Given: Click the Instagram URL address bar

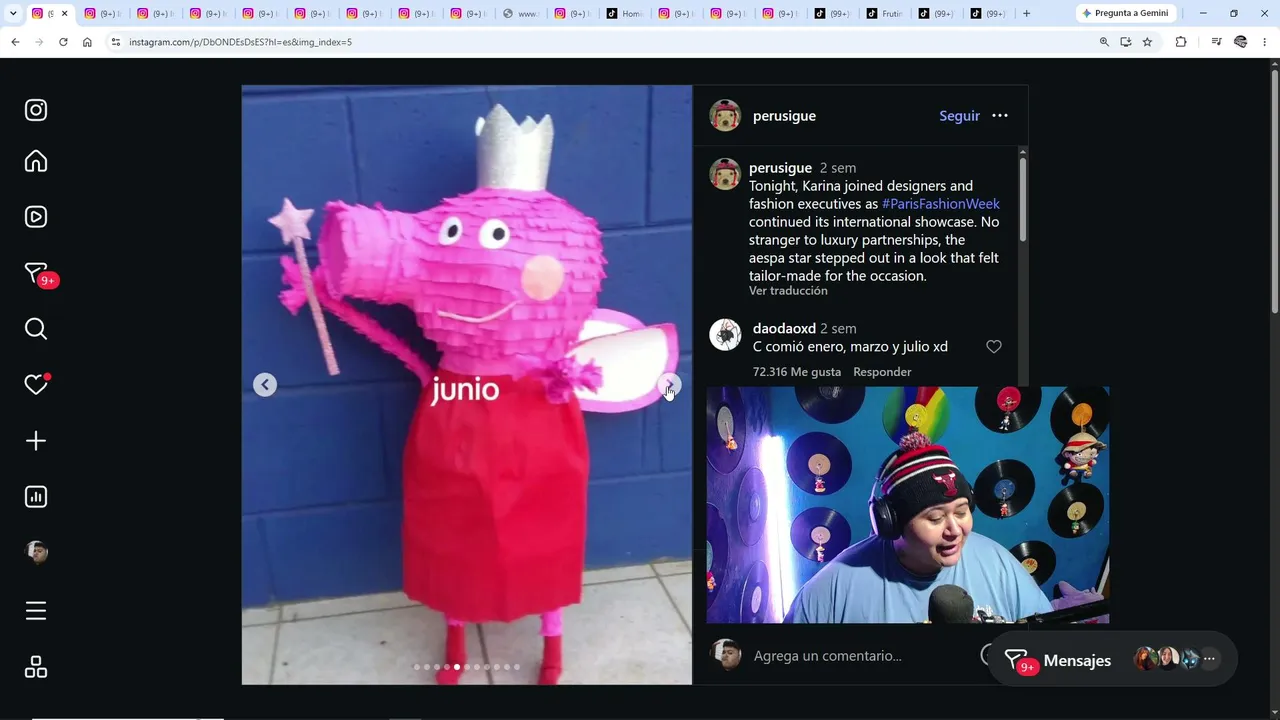Looking at the screenshot, I should point(600,42).
